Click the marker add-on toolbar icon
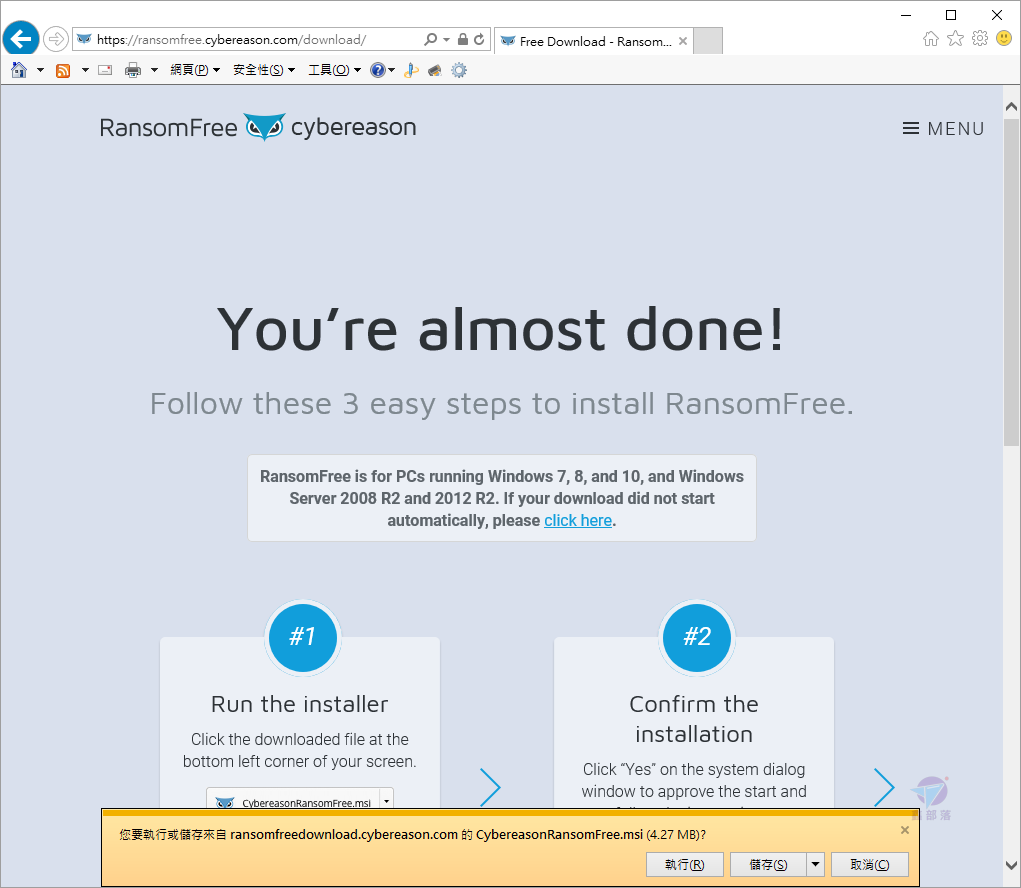 click(434, 70)
